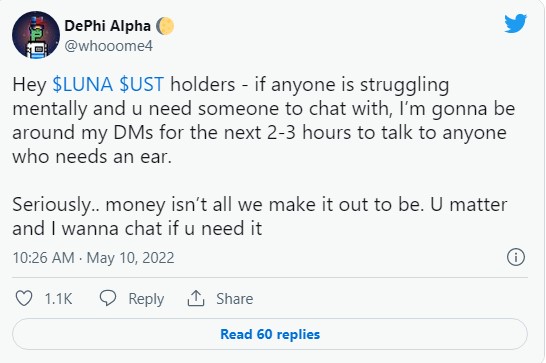Click the share upload arrow icon
The height and width of the screenshot is (363, 546).
pos(196,298)
